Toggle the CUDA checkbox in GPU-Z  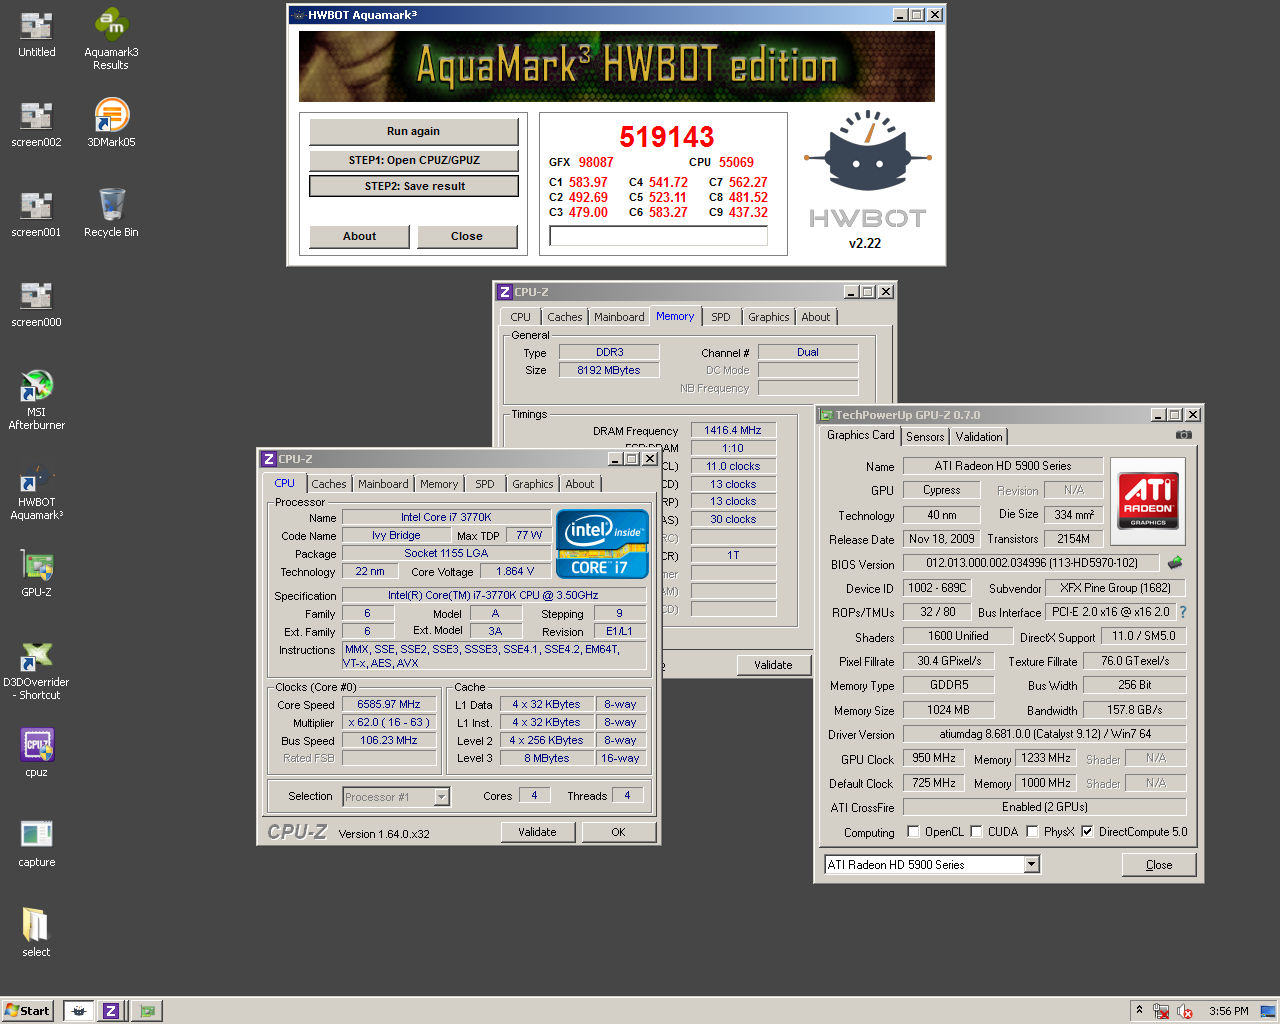[x=976, y=831]
